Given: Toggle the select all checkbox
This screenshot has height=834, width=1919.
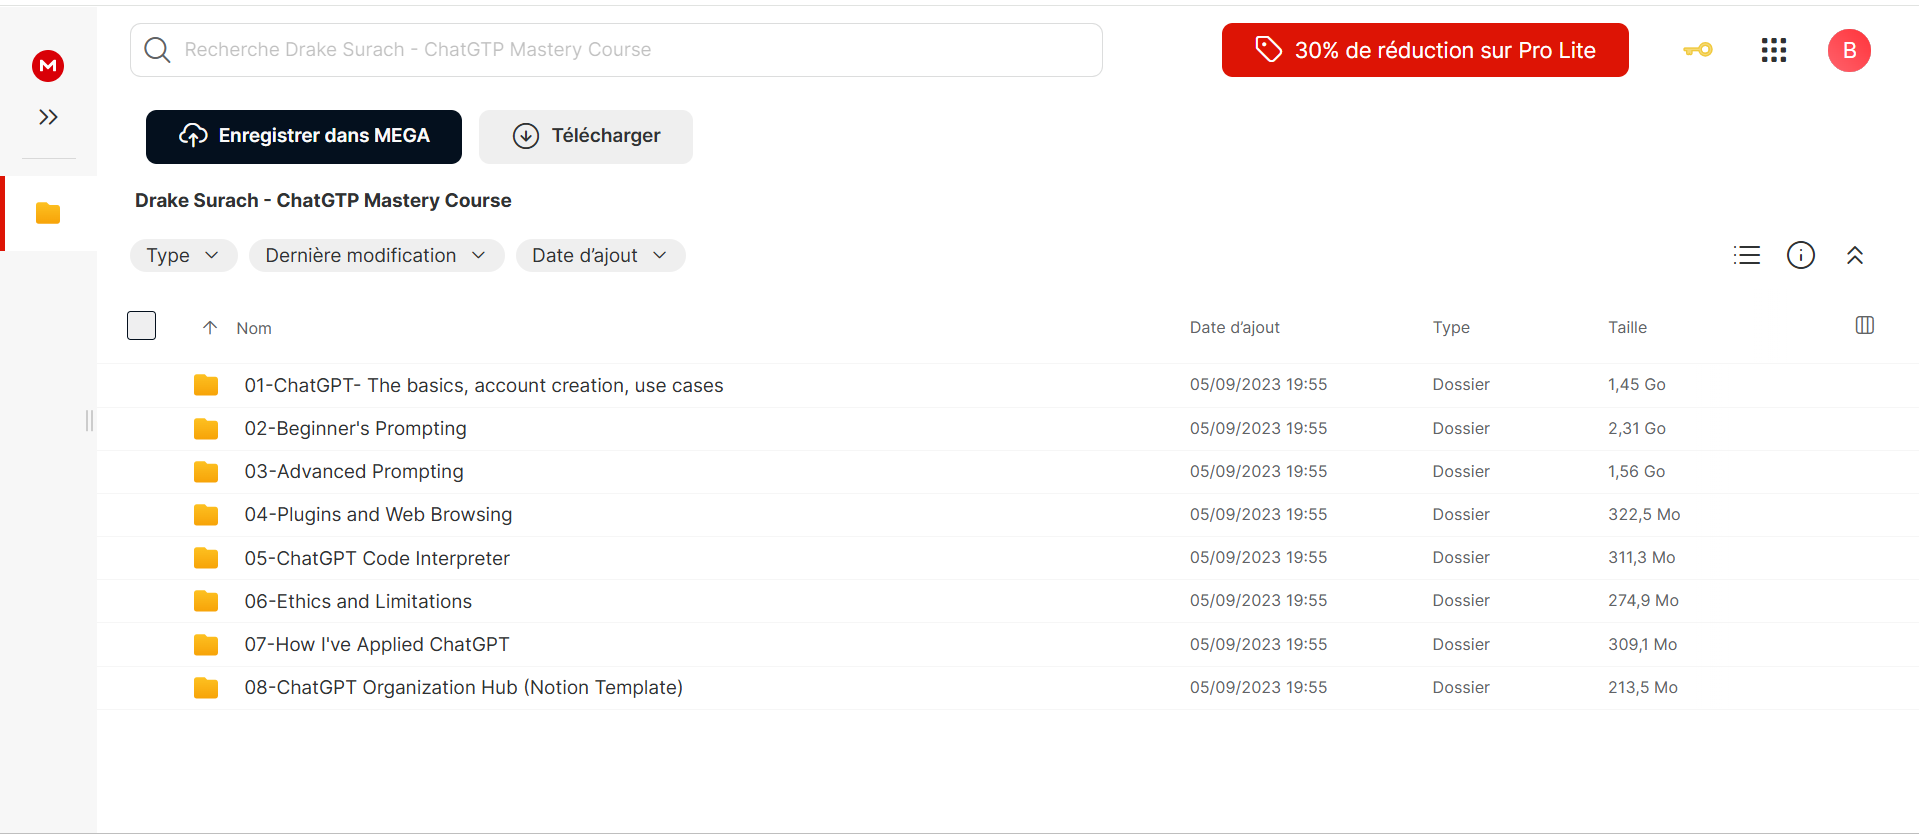Looking at the screenshot, I should click(142, 326).
